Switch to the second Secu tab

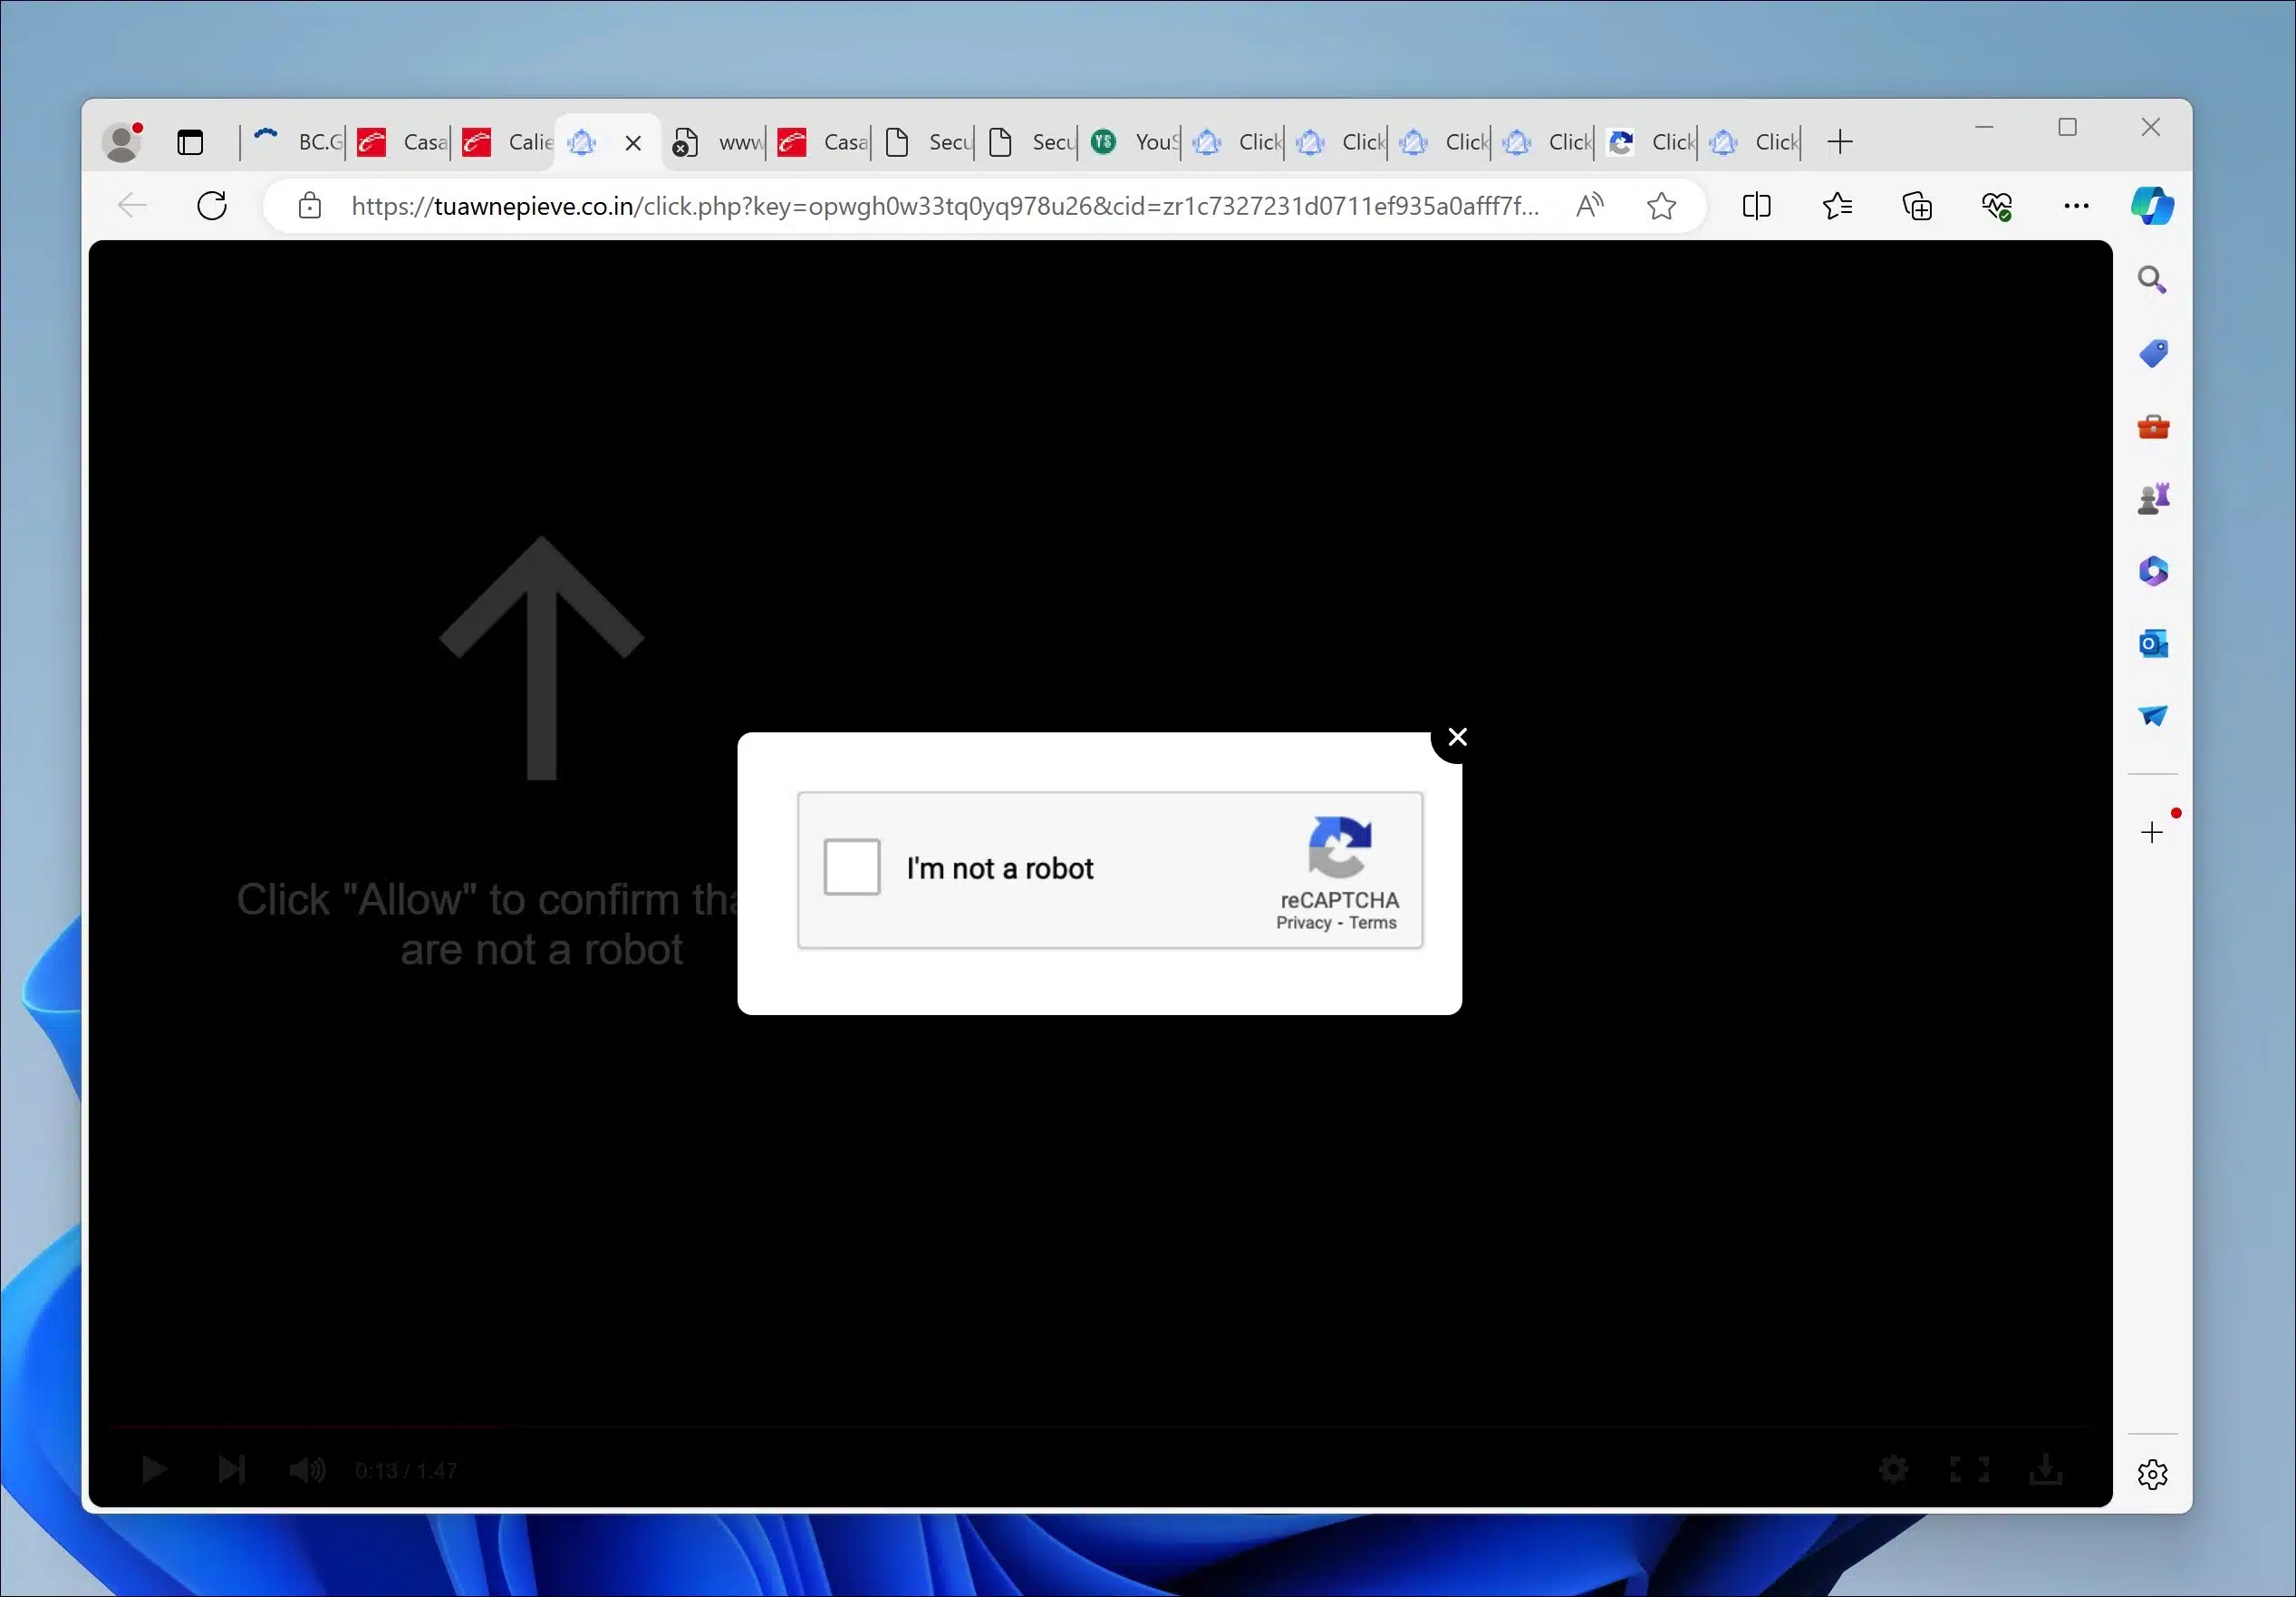[1030, 142]
